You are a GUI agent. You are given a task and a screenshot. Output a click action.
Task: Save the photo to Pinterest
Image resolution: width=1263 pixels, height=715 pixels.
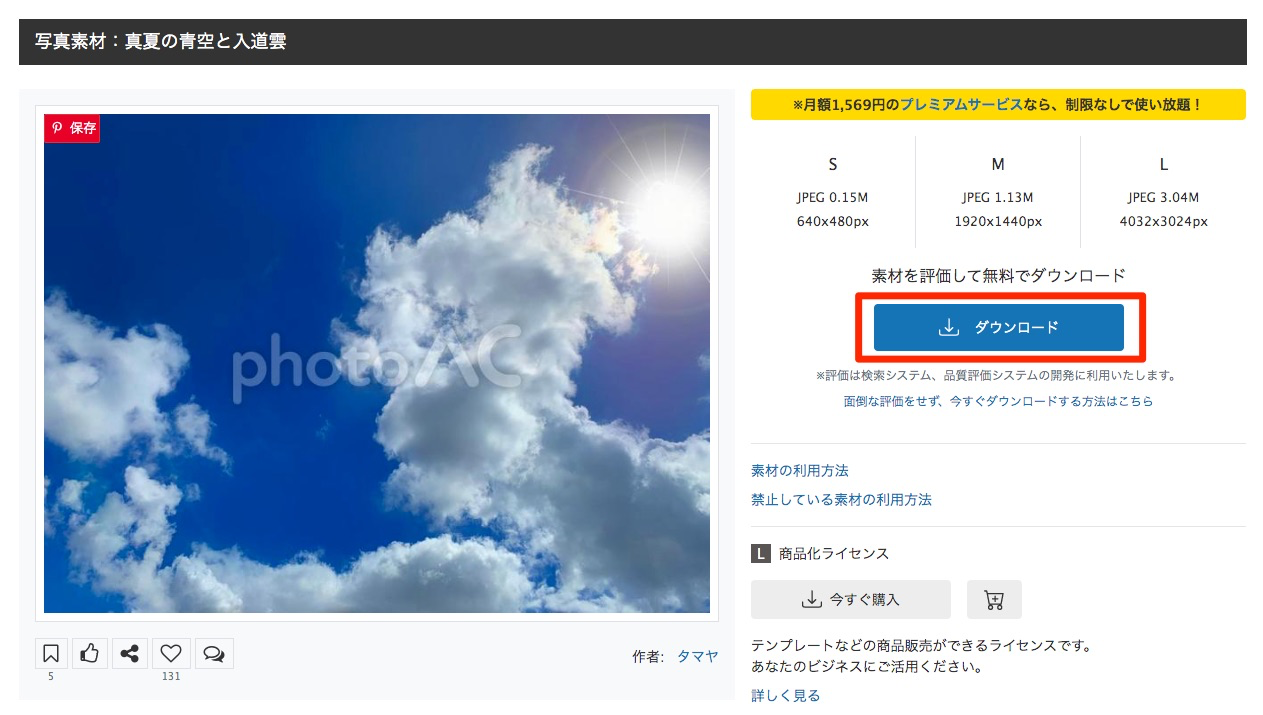71,128
